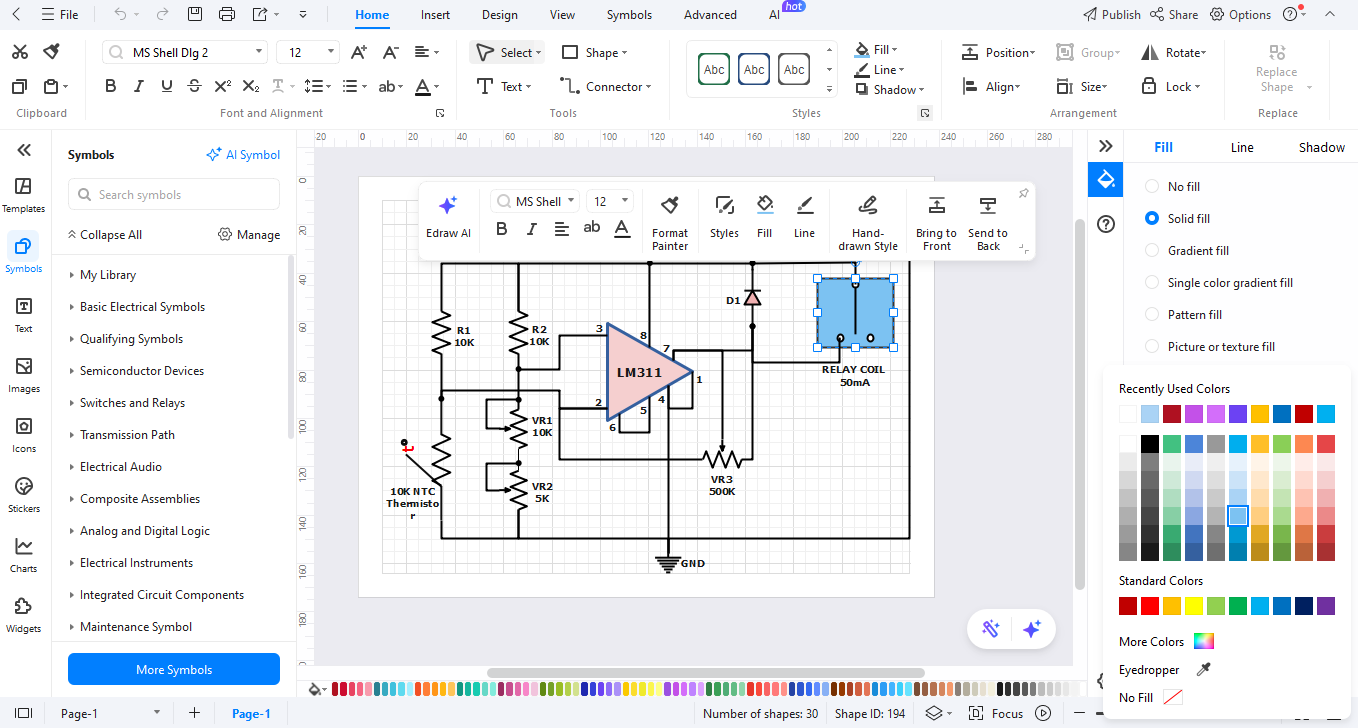Click Collapse All in Symbols panel
Viewport: 1358px width, 728px height.
pyautogui.click(x=104, y=235)
